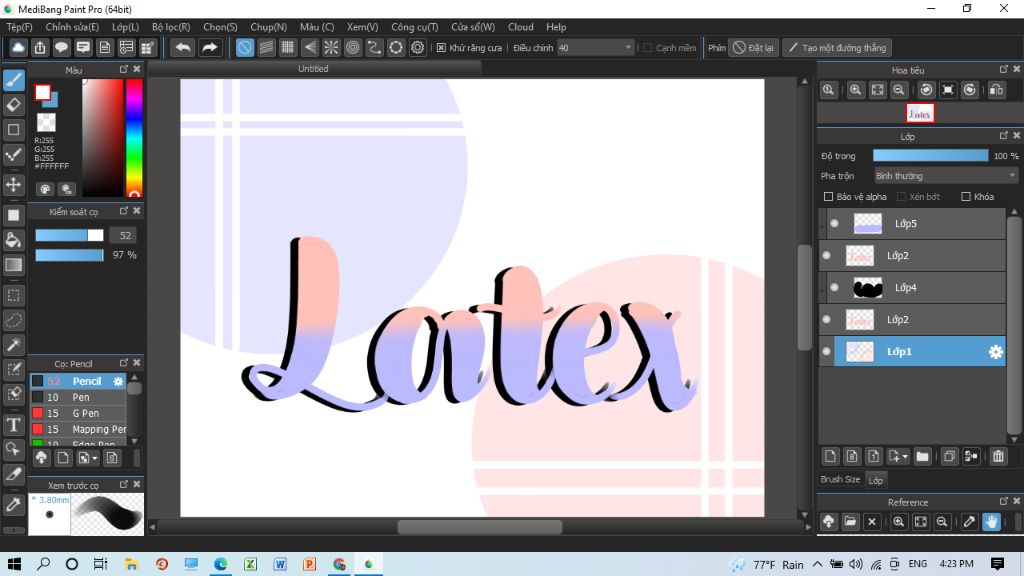Open the Lớp(L) menu
Image resolution: width=1024 pixels, height=576 pixels.
point(125,27)
